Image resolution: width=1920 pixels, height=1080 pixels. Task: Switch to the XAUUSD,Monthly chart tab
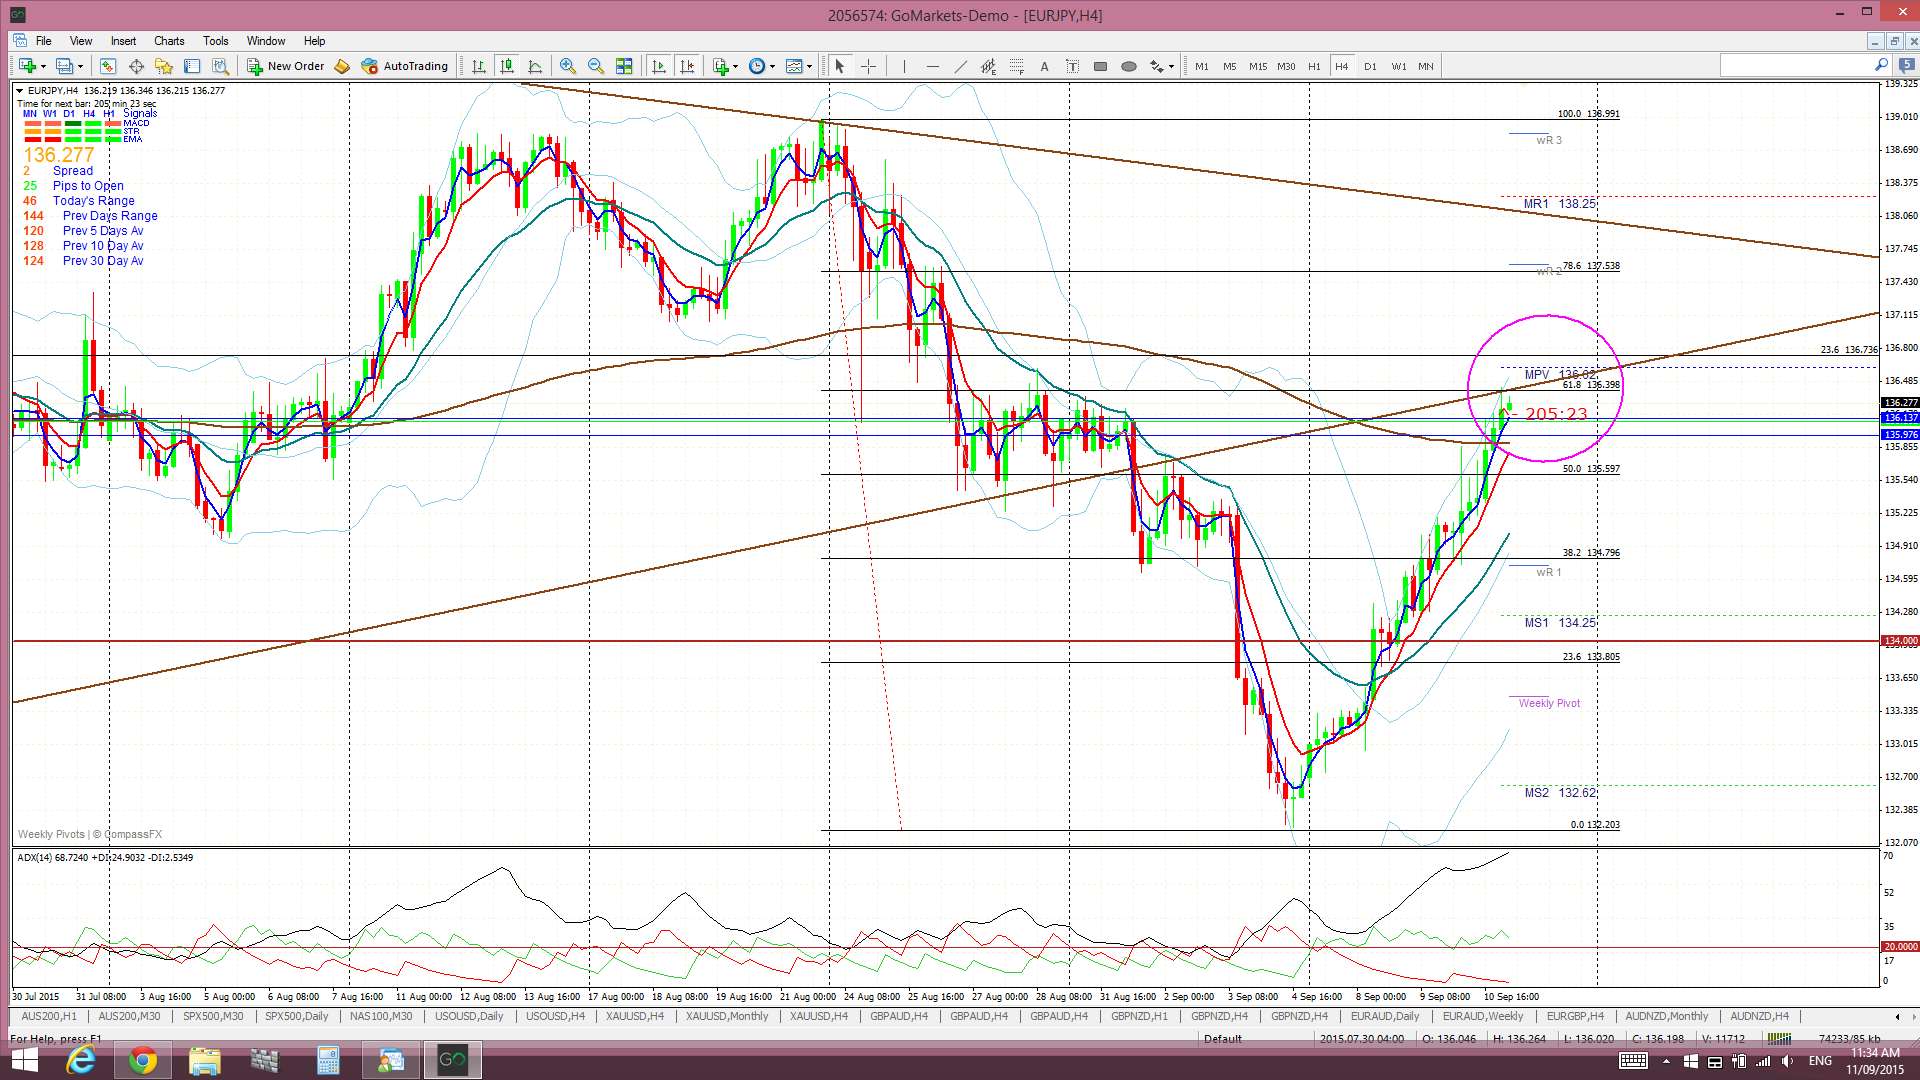tap(727, 1016)
